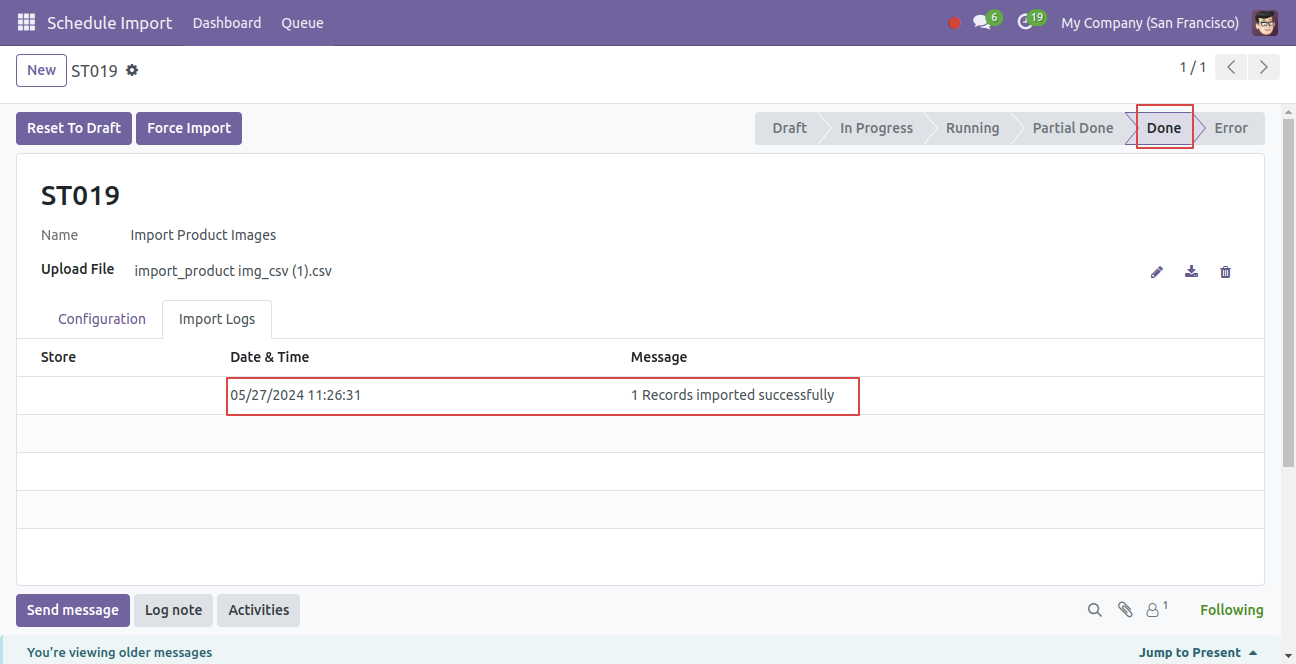1296x664 pixels.
Task: Create a New record
Action: [41, 70]
